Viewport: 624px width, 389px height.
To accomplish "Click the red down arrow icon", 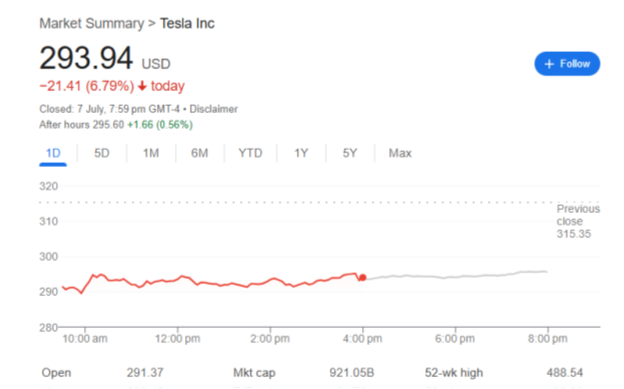I will pos(142,86).
